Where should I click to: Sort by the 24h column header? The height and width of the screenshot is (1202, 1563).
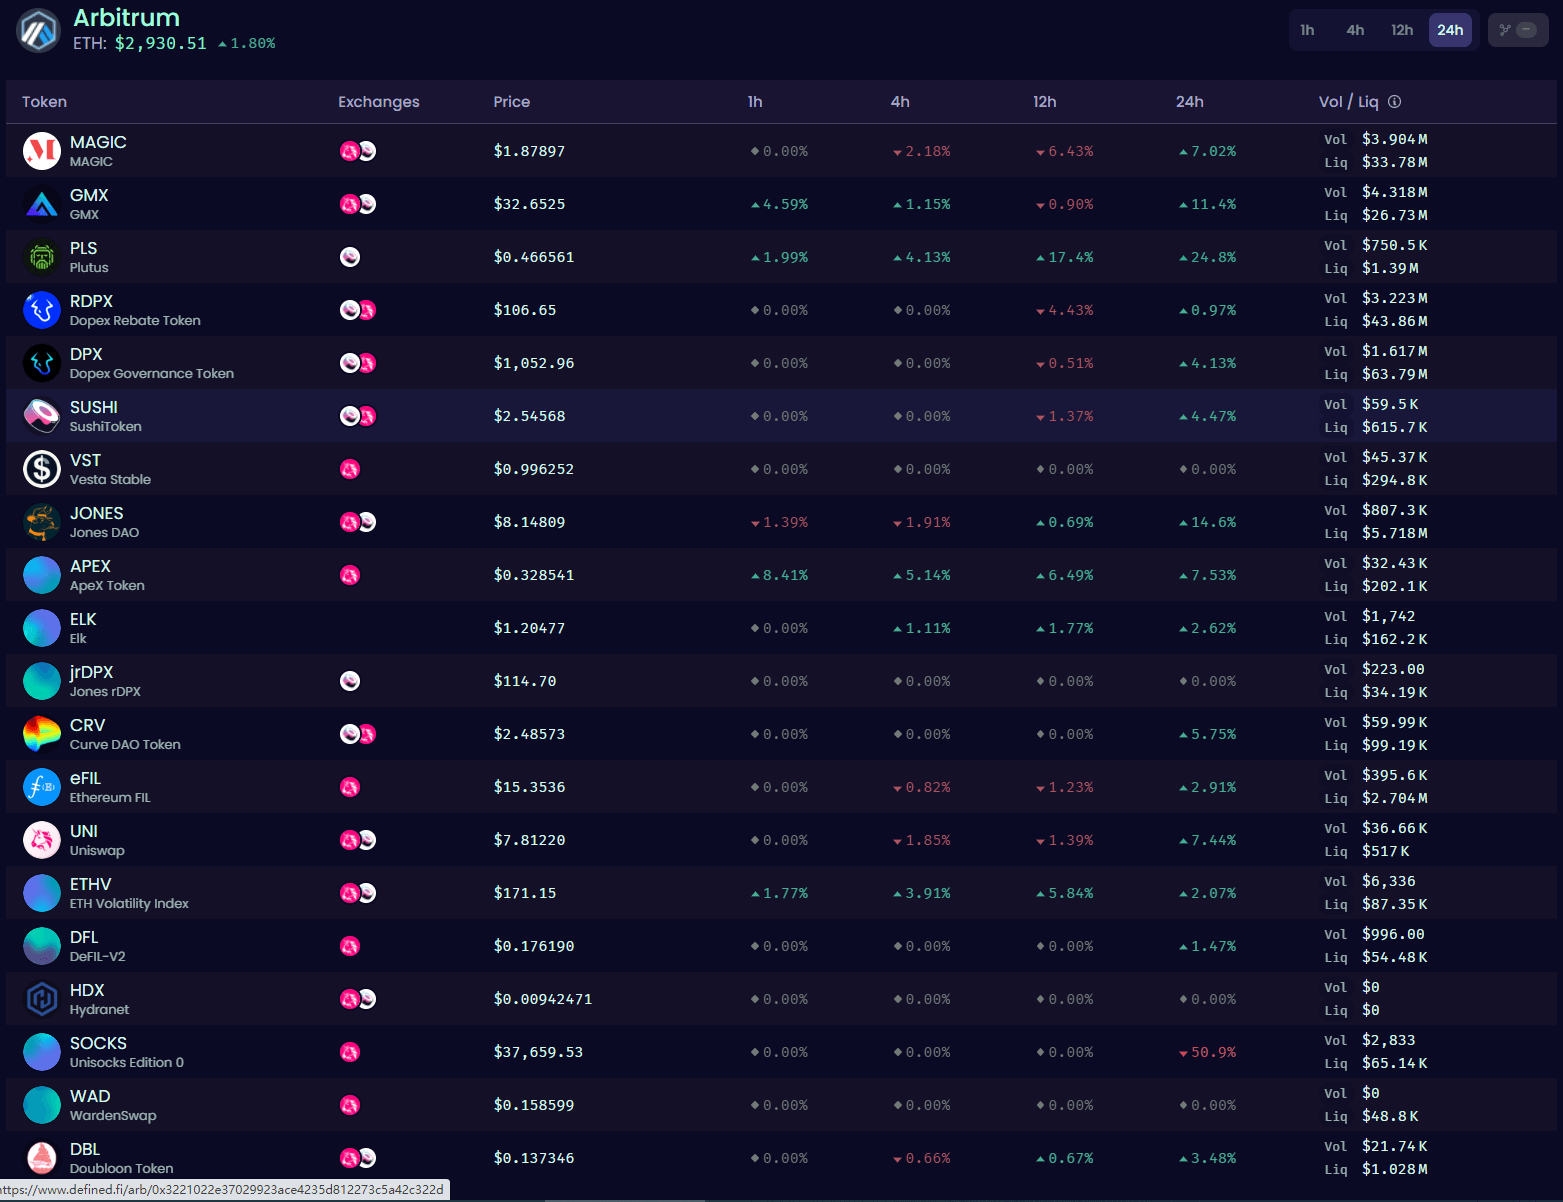[1190, 101]
